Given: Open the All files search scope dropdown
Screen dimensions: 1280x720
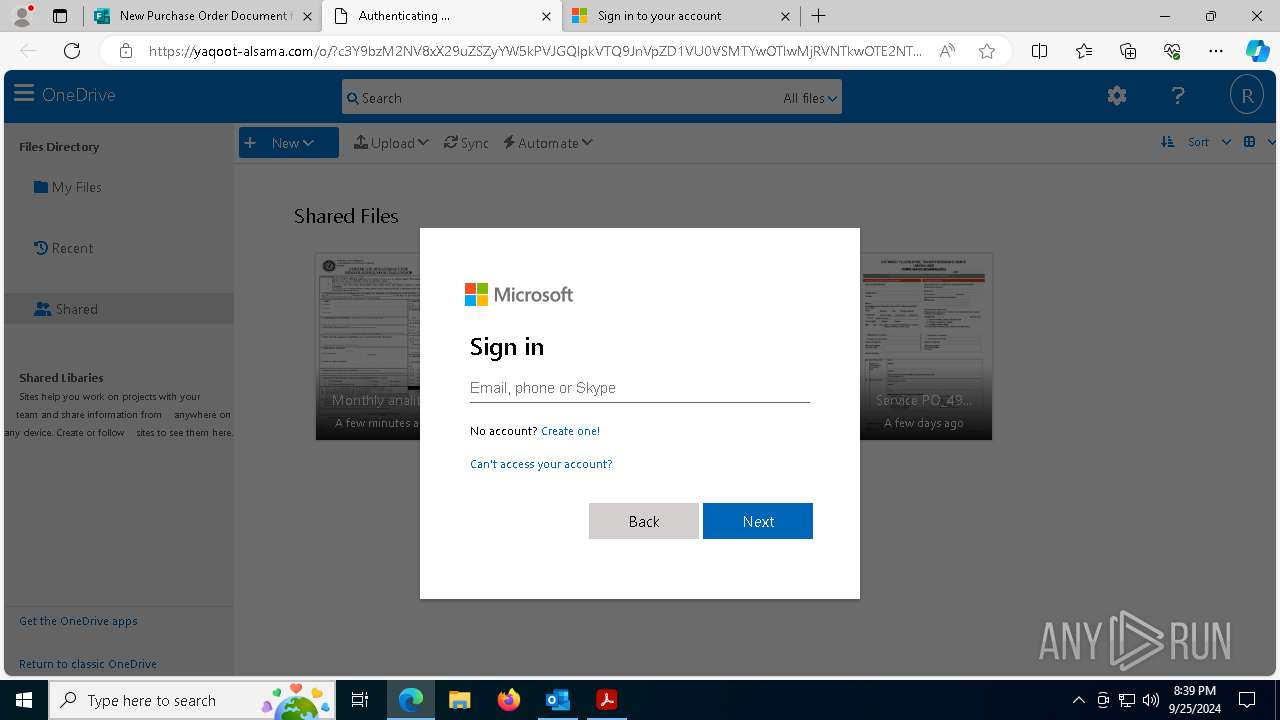Looking at the screenshot, I should [811, 98].
